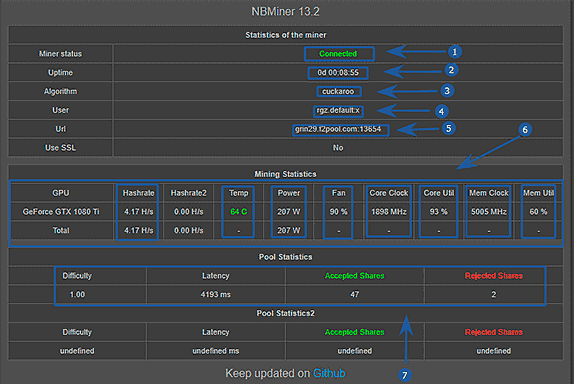Select 0.00 H/s in the Total row
This screenshot has height=384, width=574.
coord(189,230)
